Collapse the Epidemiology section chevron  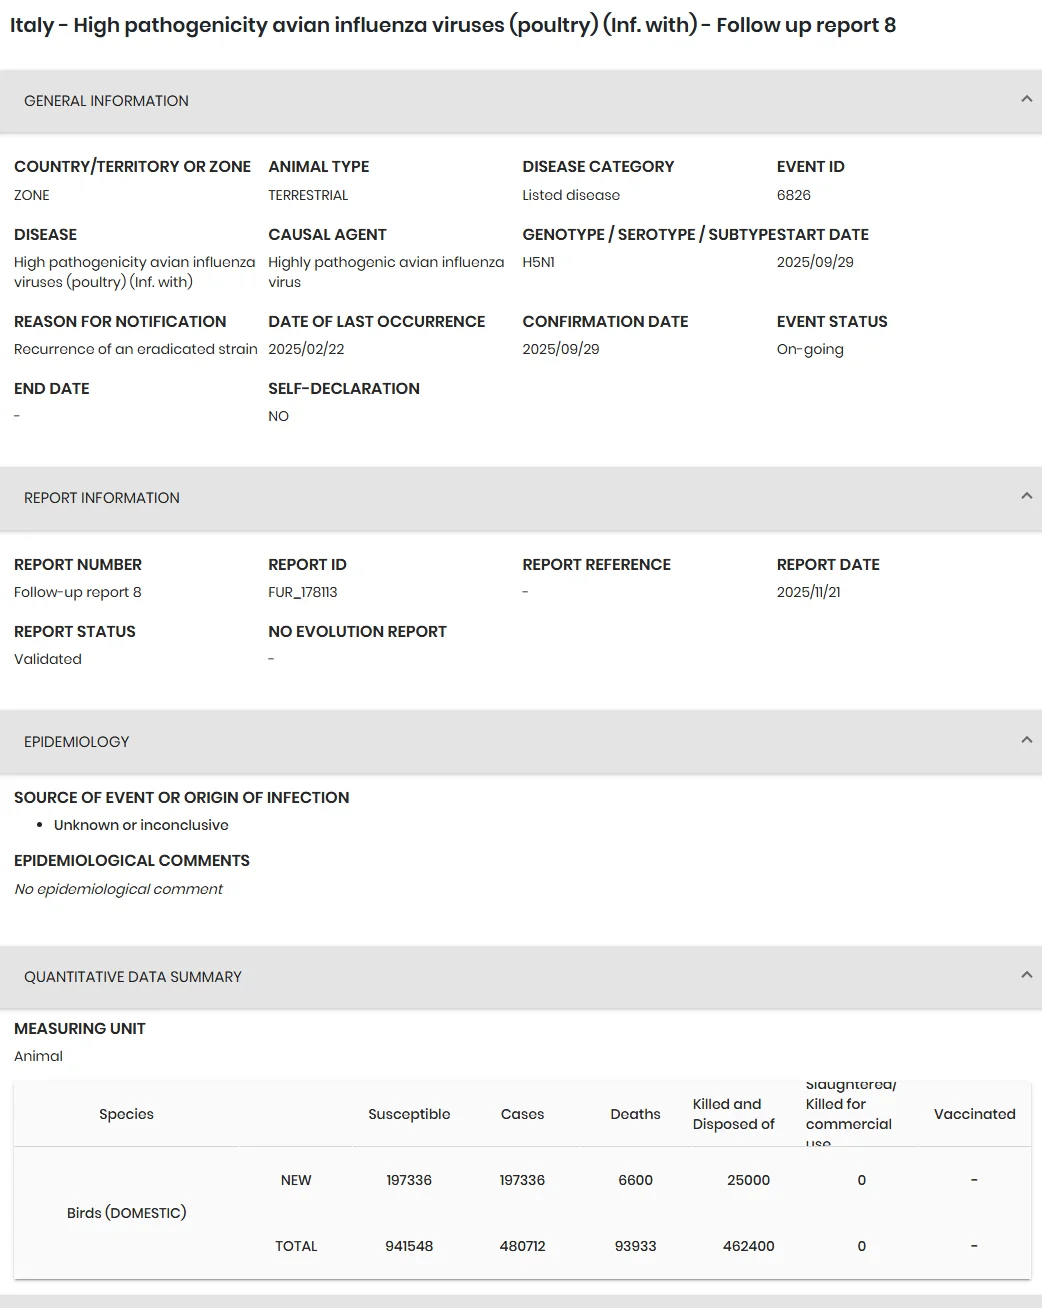(1026, 740)
